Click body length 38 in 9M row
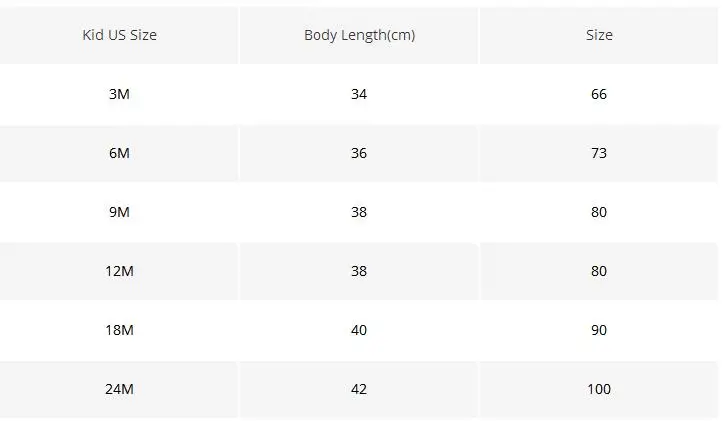This screenshot has height=421, width=728. pos(359,212)
